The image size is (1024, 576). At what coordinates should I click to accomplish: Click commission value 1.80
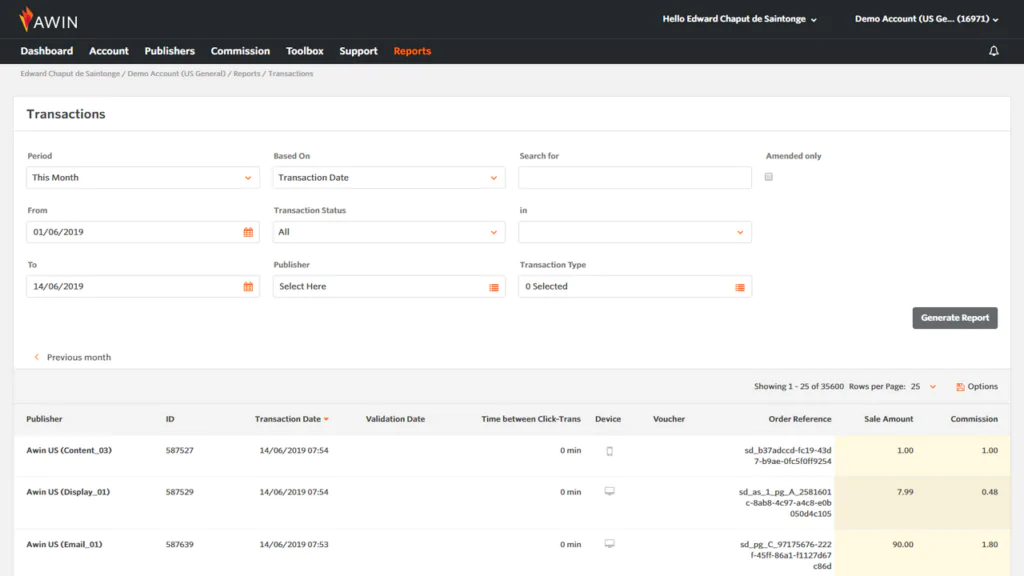click(989, 545)
